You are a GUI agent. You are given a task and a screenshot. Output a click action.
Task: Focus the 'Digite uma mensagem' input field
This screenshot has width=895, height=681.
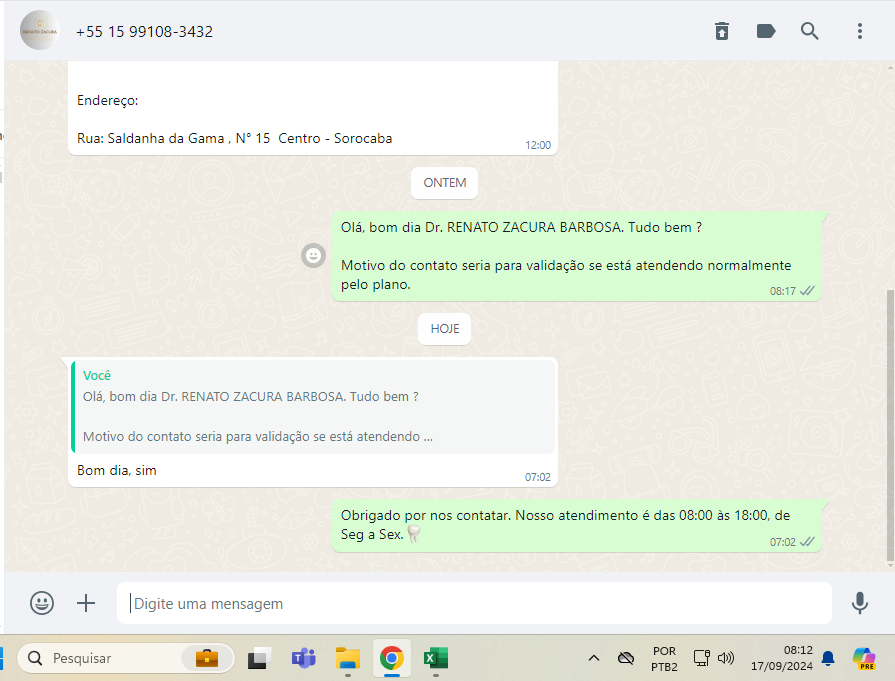click(x=475, y=604)
